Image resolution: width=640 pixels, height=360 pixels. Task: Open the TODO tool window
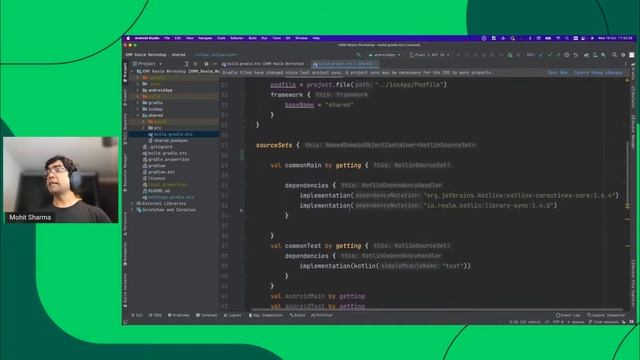coord(155,315)
